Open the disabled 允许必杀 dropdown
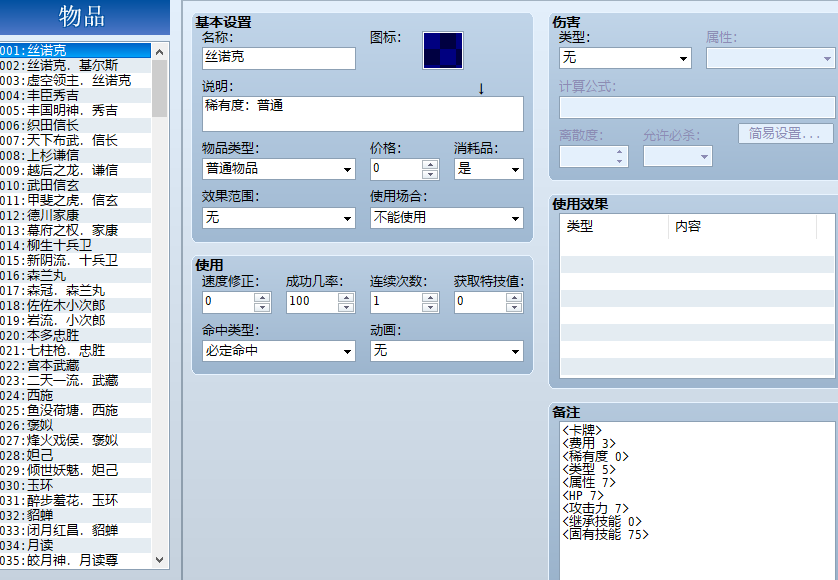The height and width of the screenshot is (580, 838). click(677, 156)
